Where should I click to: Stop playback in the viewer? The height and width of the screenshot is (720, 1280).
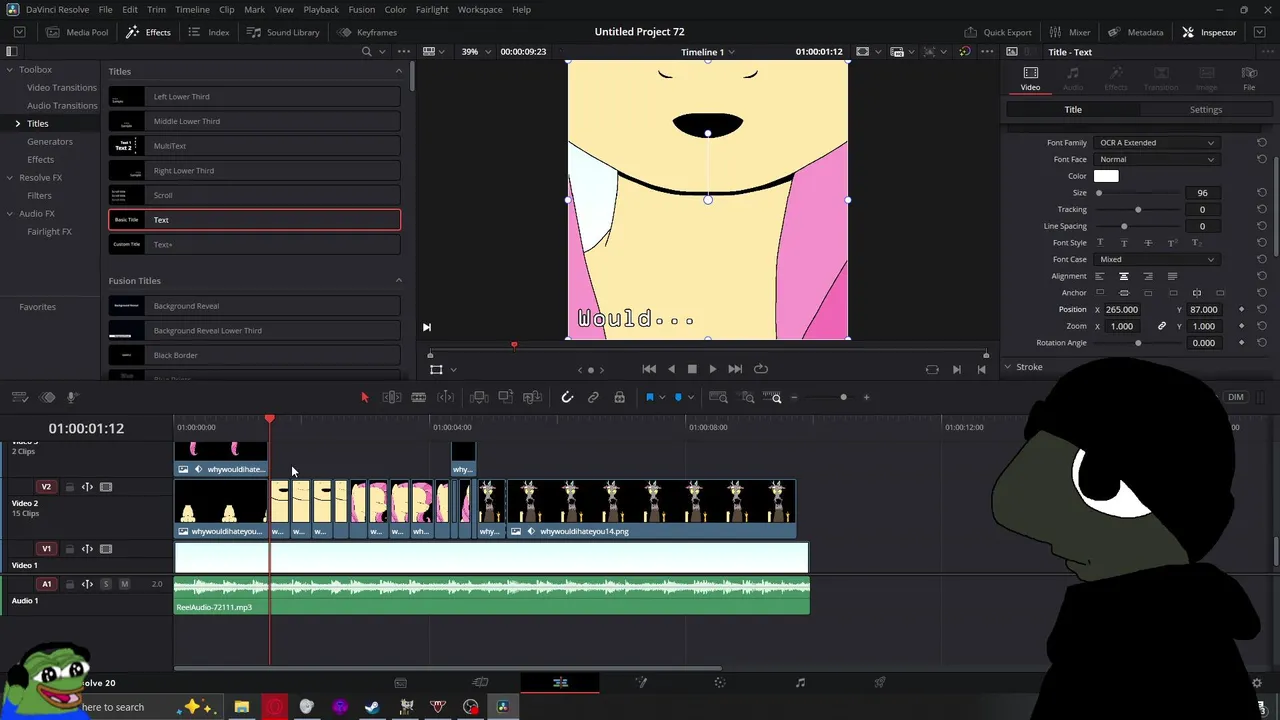tap(691, 369)
